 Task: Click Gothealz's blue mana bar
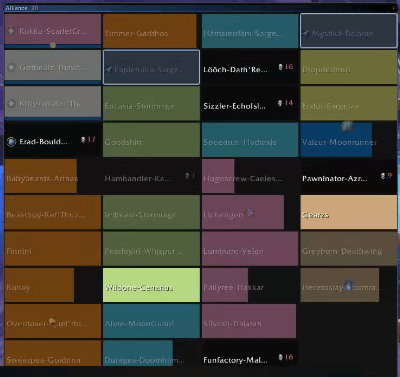tap(53, 82)
